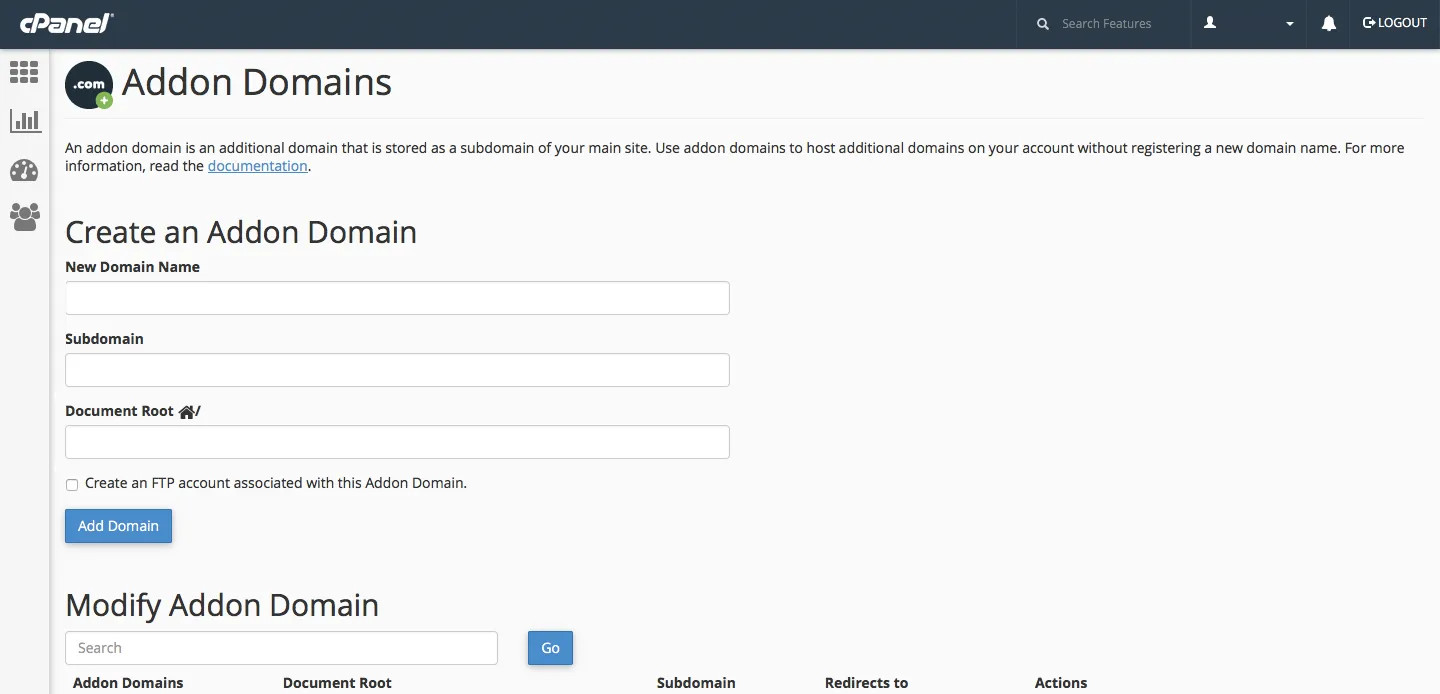Open the Dashboard gauge icon in sidebar
The image size is (1440, 694).
point(24,170)
